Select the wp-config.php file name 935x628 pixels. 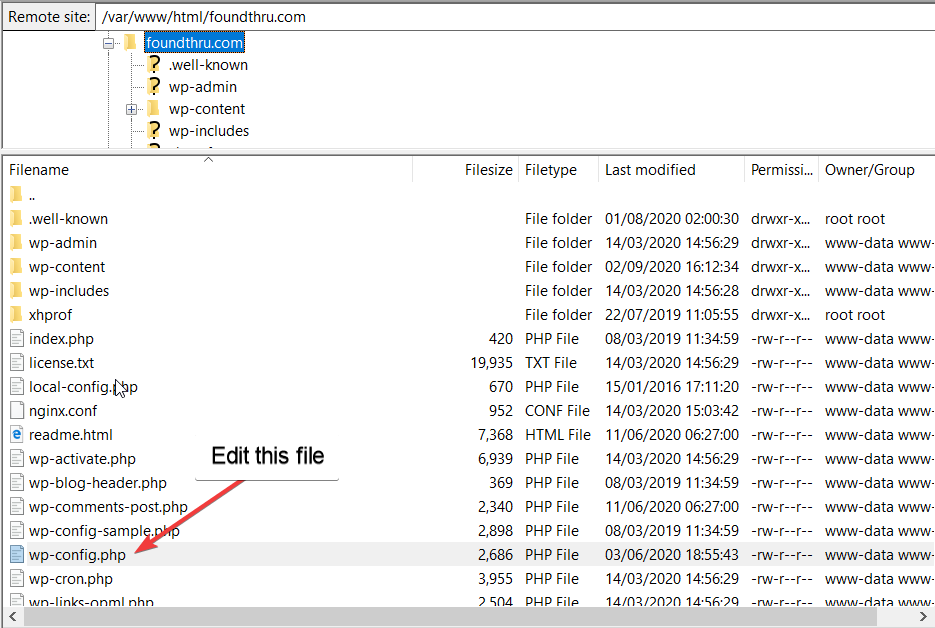(x=77, y=555)
